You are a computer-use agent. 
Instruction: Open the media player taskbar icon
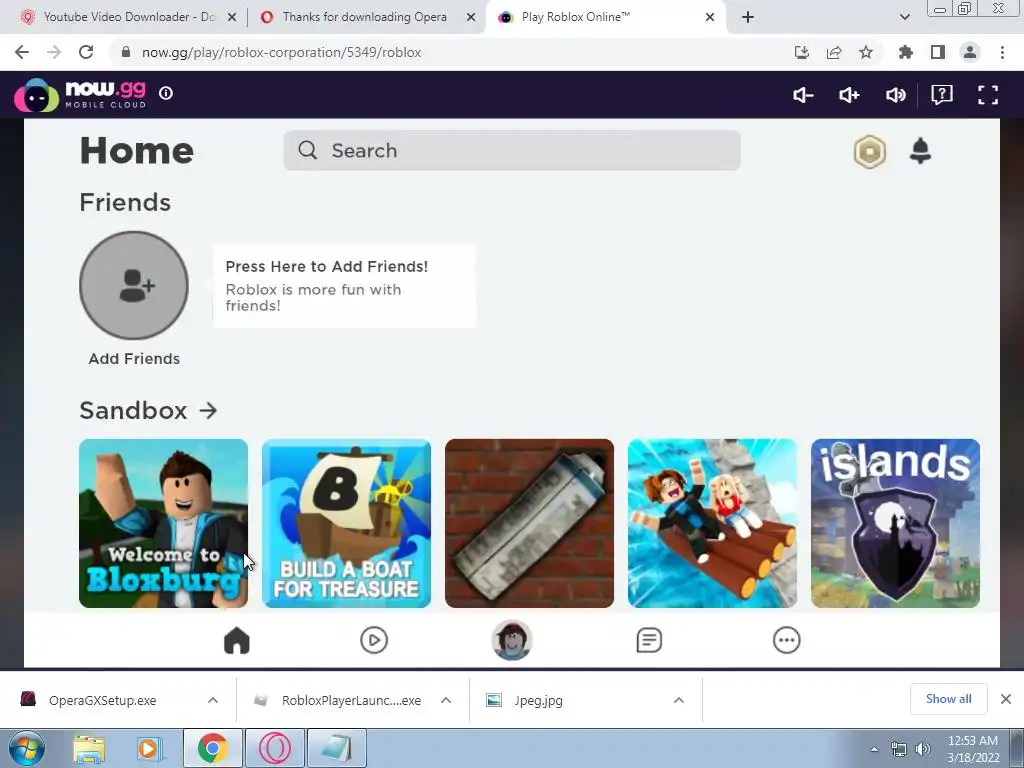(150, 748)
